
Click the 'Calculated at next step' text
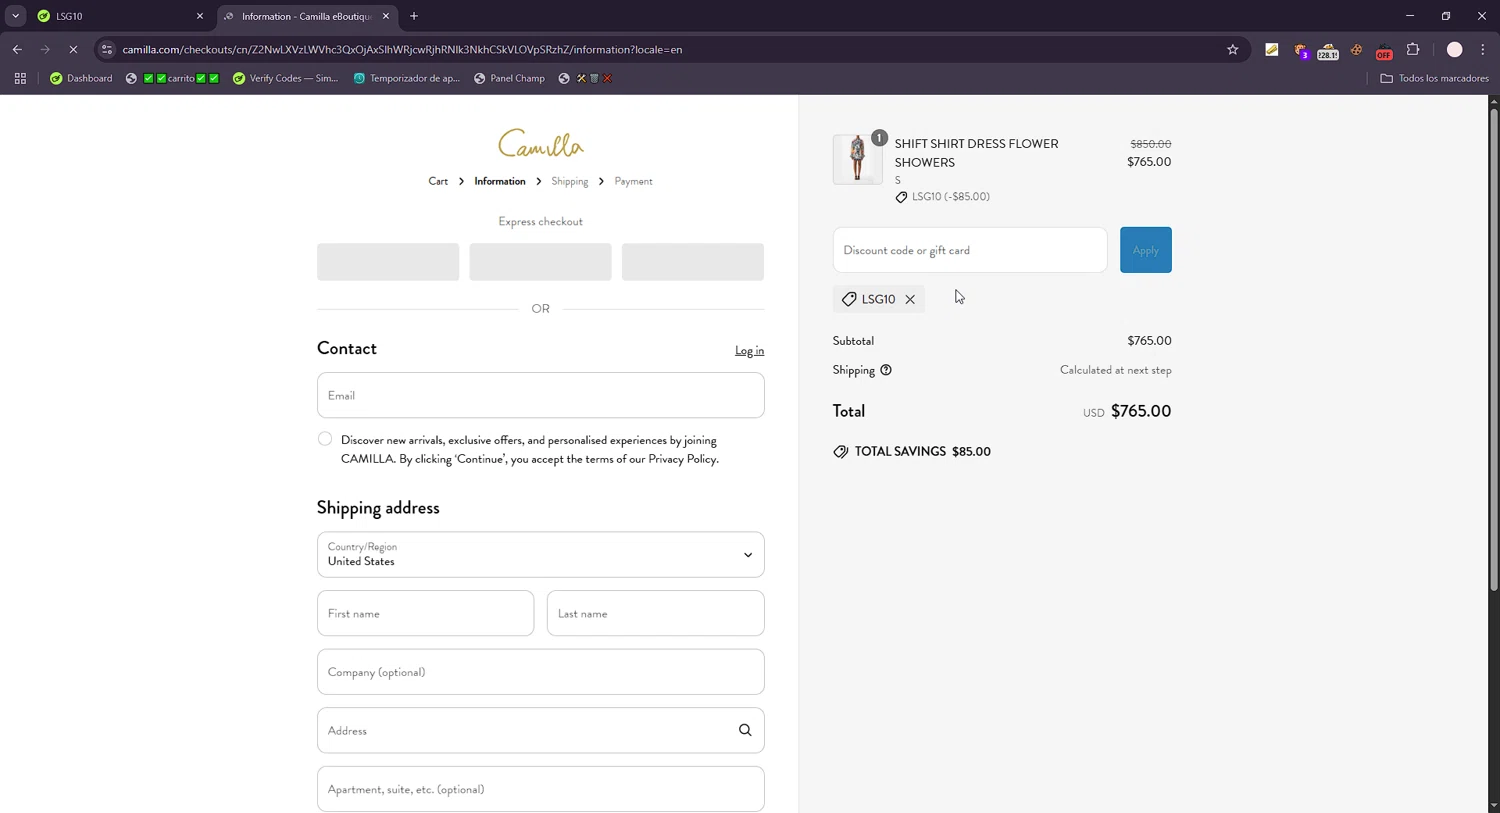point(1116,370)
